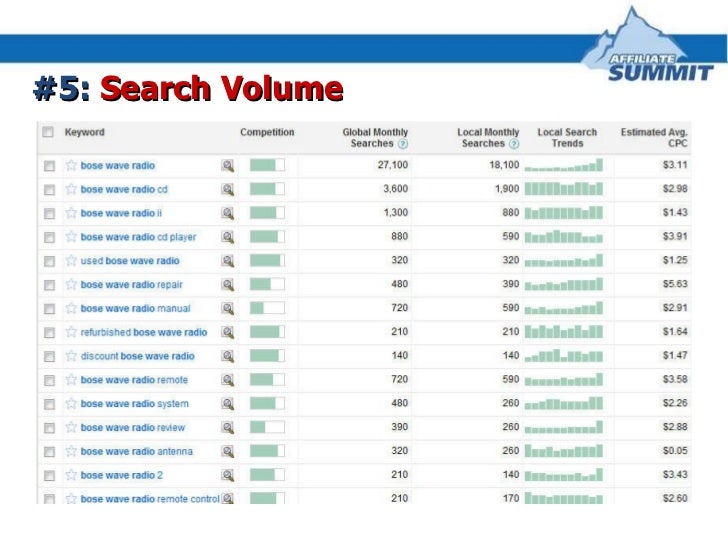This screenshot has width=728, height=546.
Task: Sort by the Competition column header
Action: (x=267, y=132)
